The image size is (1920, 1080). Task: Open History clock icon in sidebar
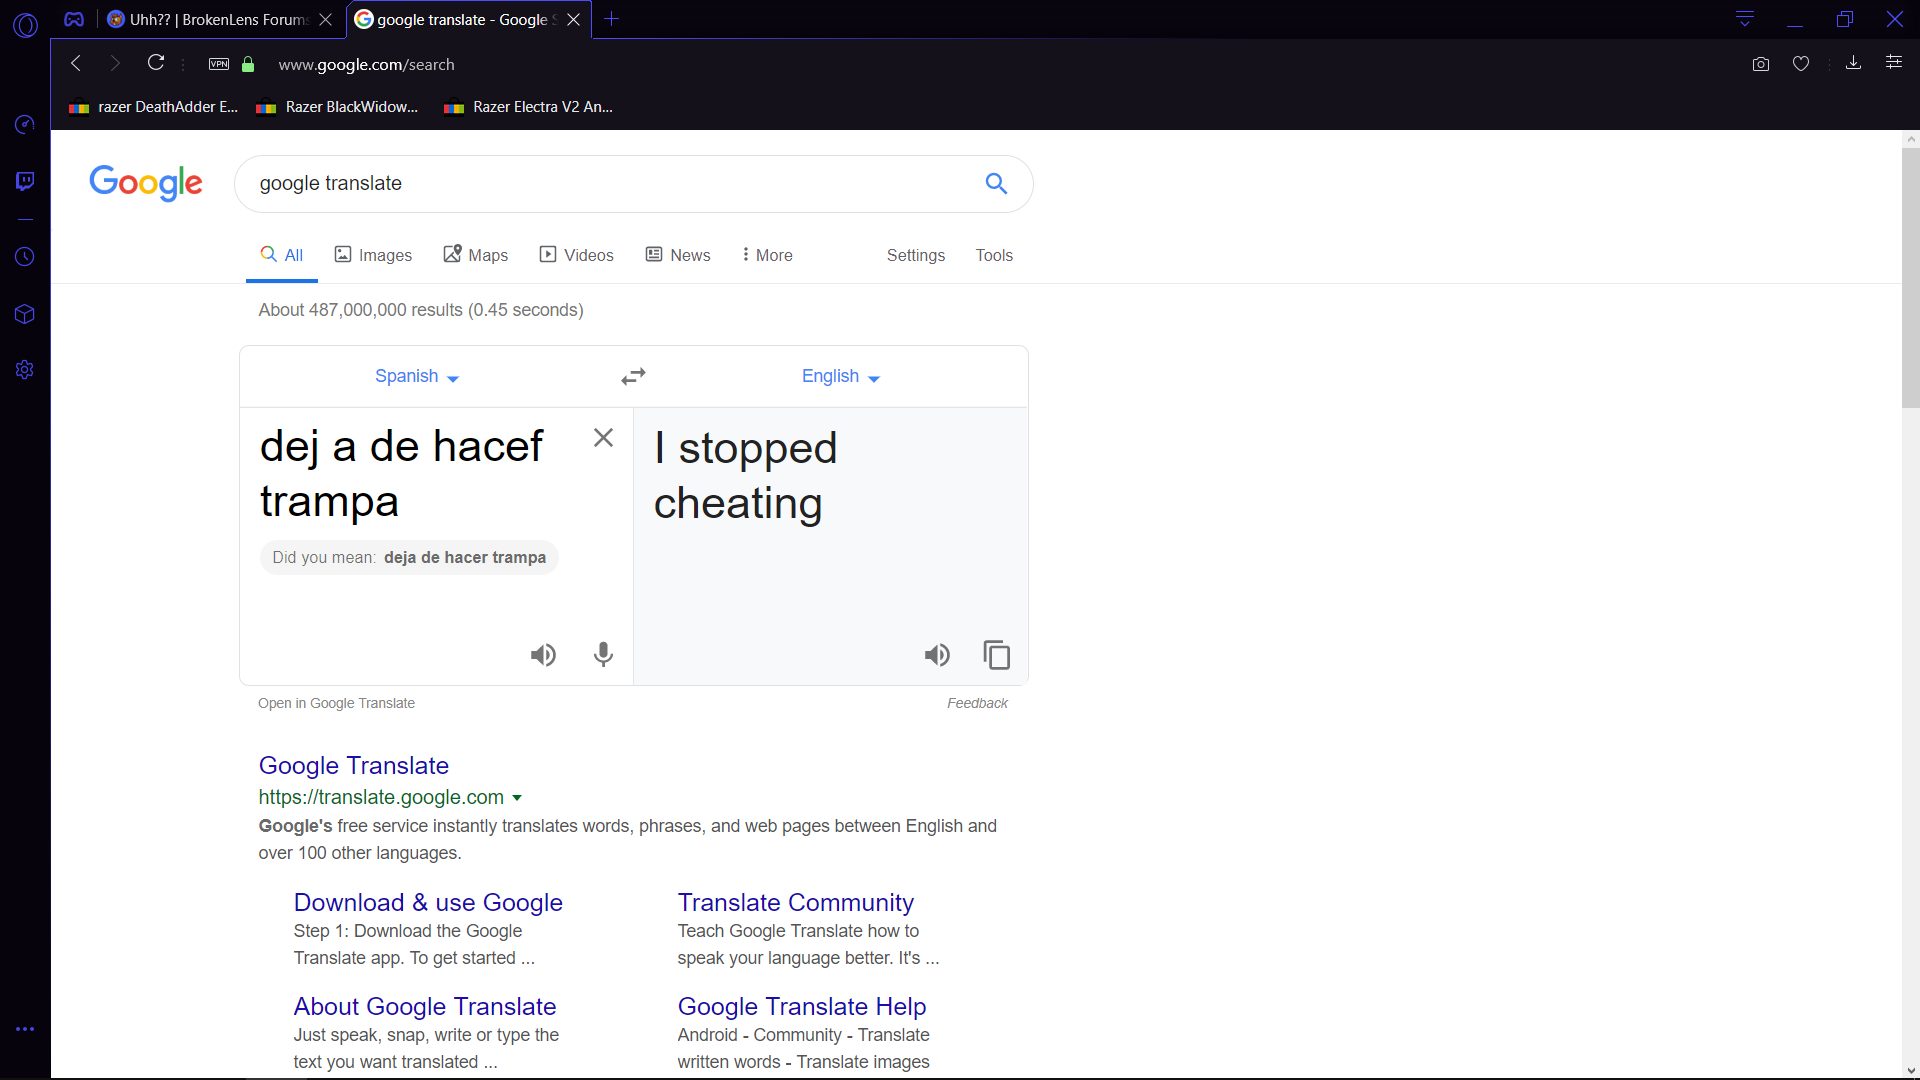tap(25, 257)
